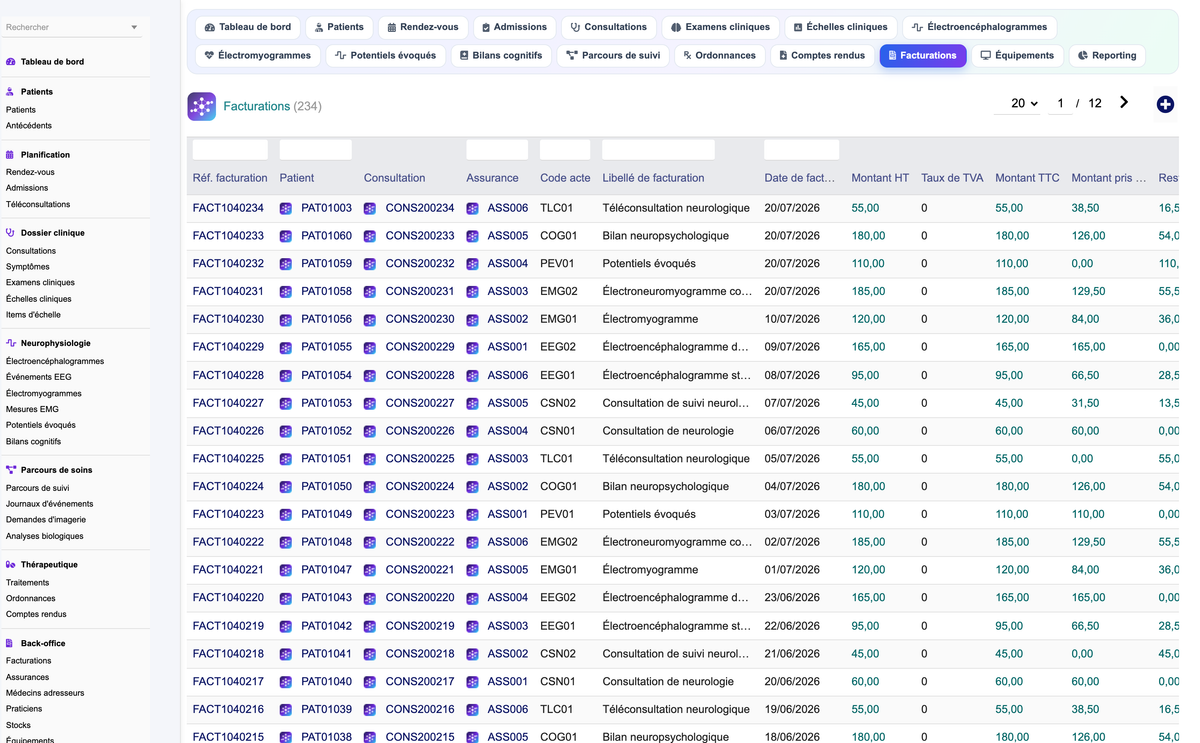Open invoice FACT1040234
The width and height of the screenshot is (1200, 743).
point(228,208)
